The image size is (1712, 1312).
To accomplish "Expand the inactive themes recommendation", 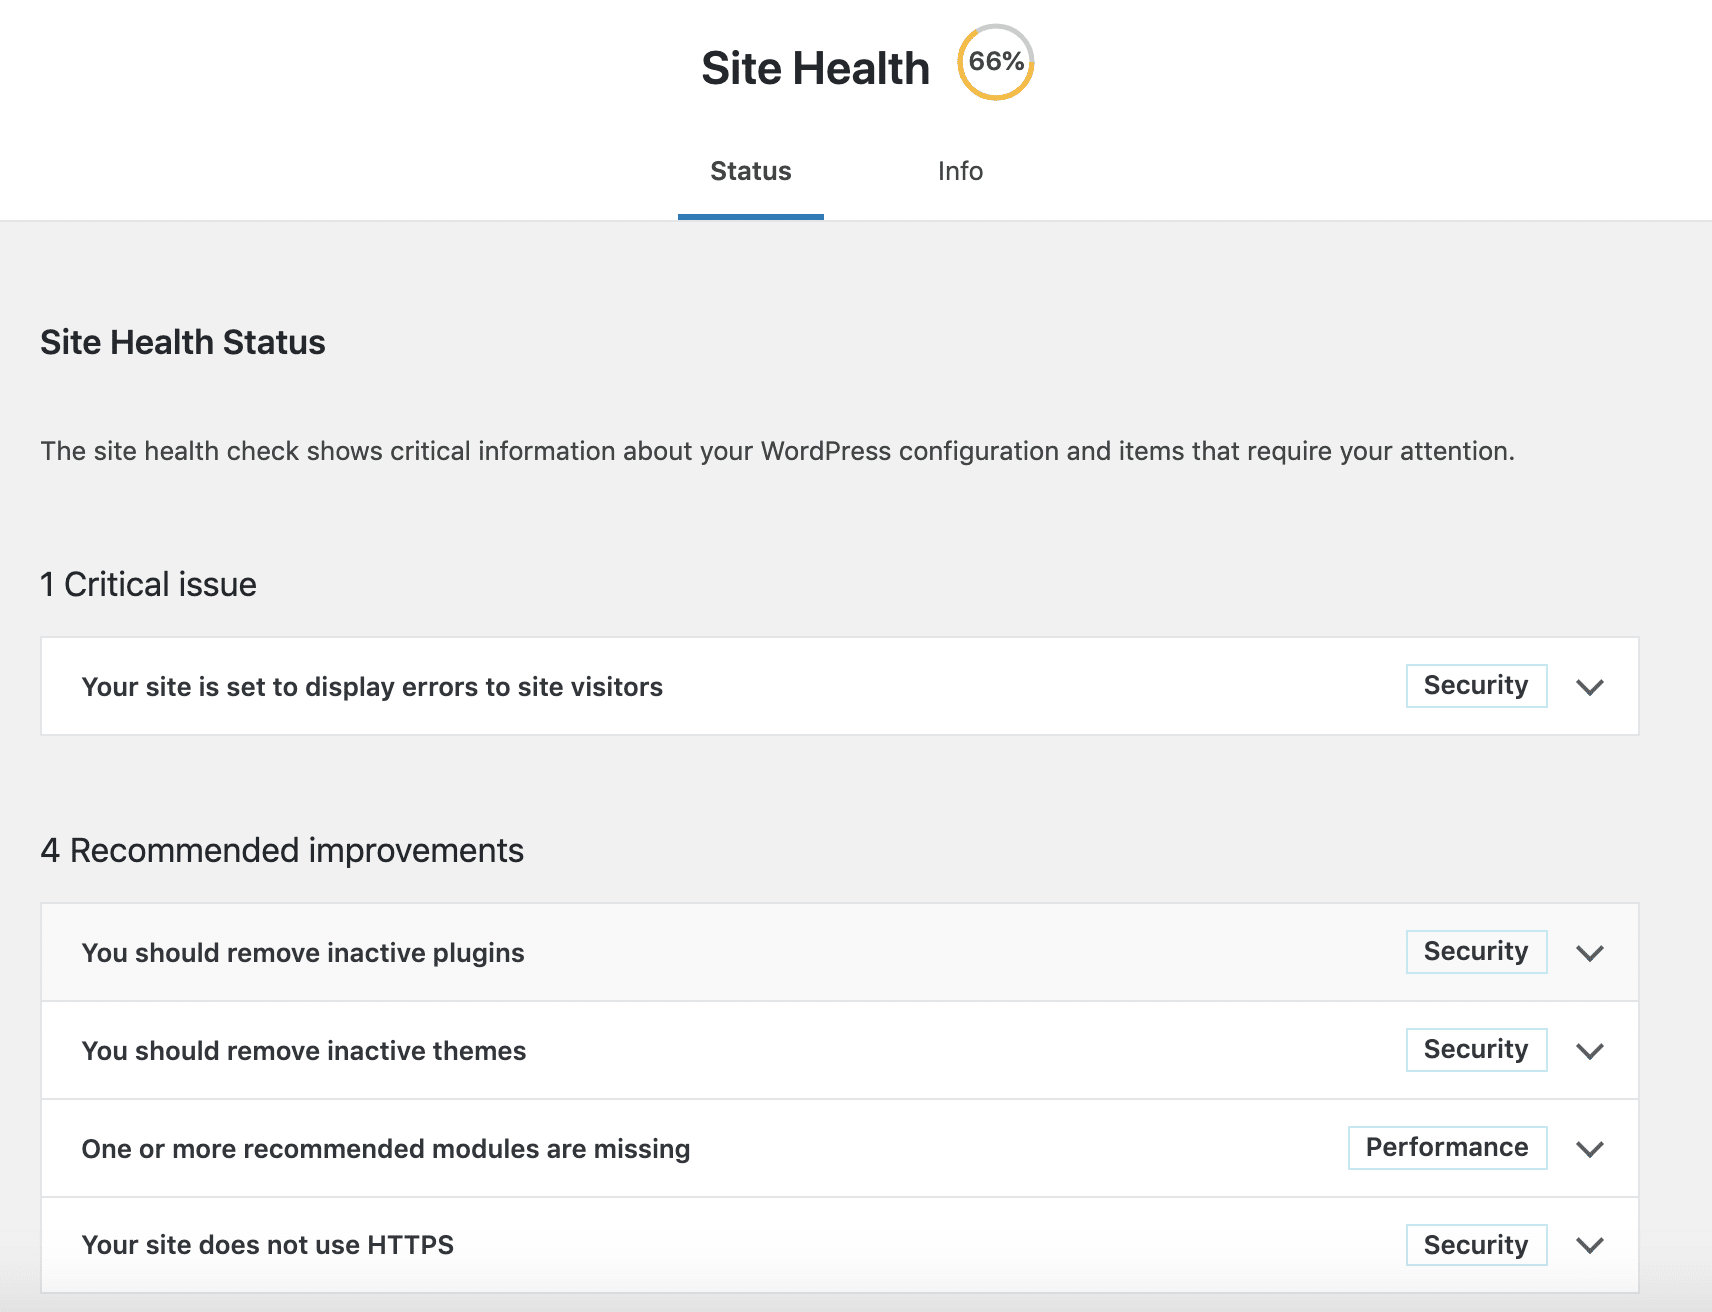I will [x=1590, y=1050].
